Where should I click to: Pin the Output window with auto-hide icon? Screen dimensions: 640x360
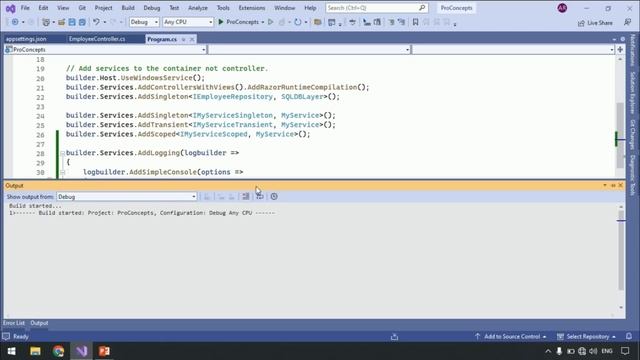tap(613, 185)
